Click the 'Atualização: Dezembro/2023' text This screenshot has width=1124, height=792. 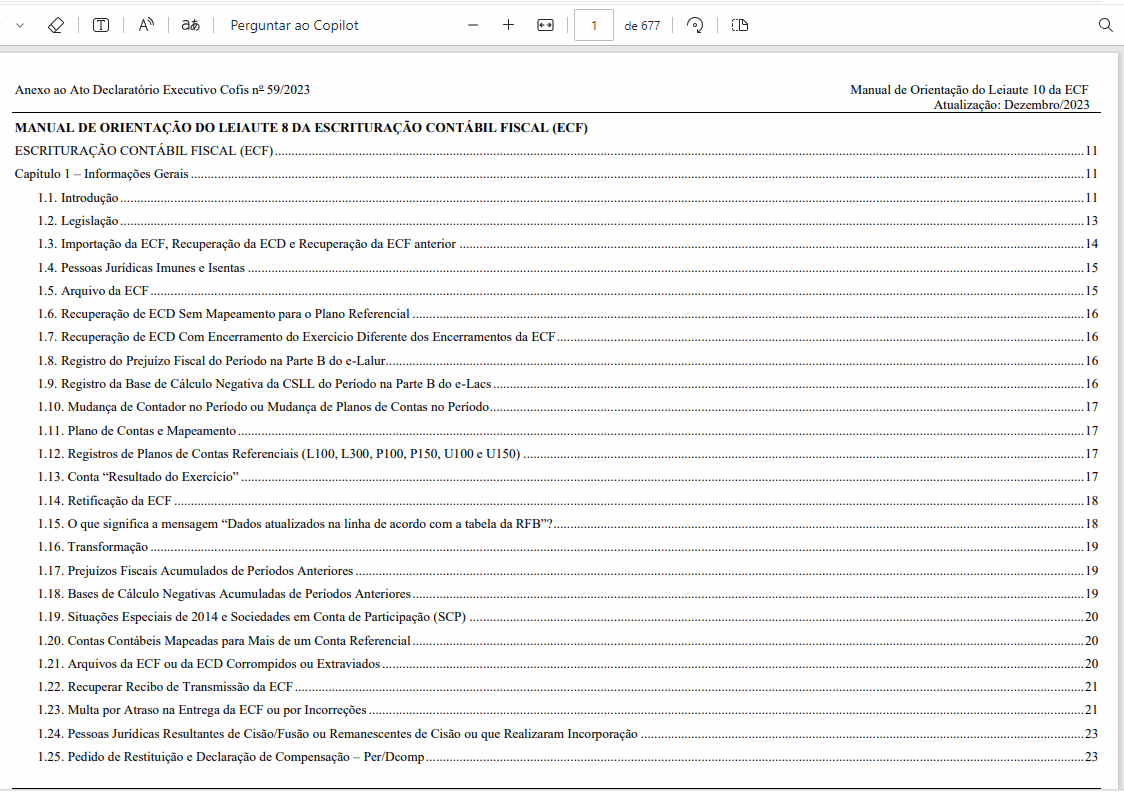click(1011, 105)
